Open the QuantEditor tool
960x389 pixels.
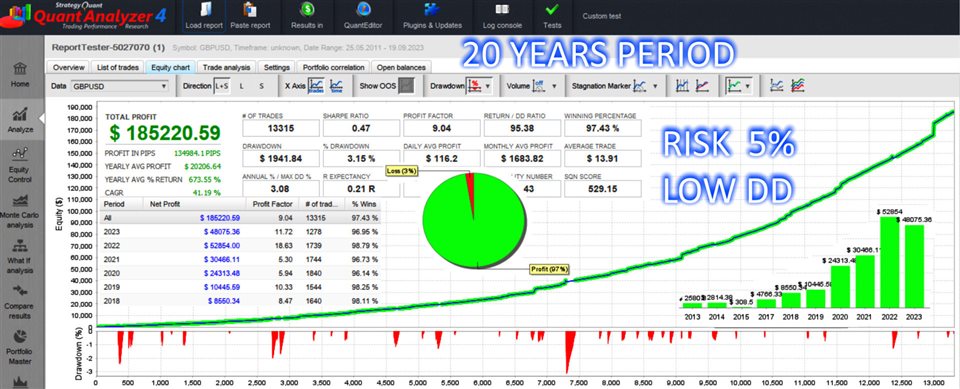click(364, 17)
